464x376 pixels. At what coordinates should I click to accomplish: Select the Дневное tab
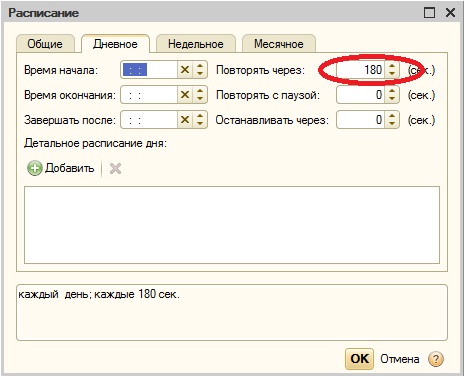click(x=115, y=44)
